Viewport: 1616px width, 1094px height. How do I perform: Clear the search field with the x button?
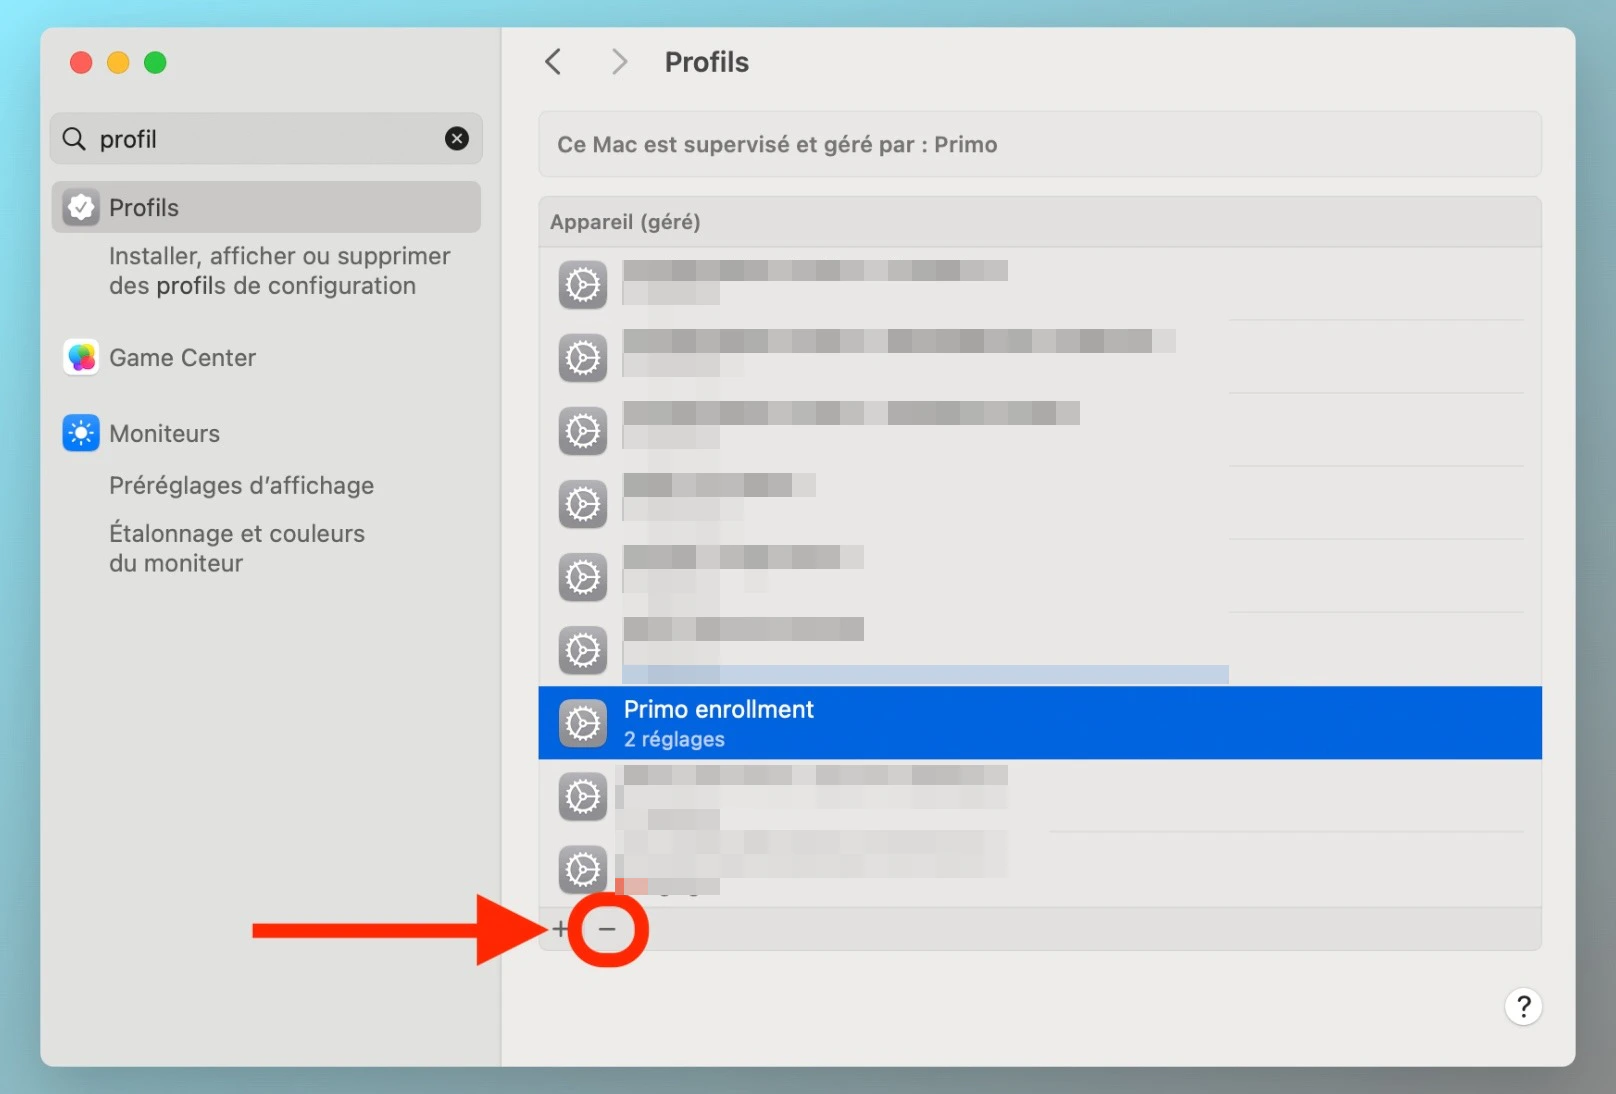click(x=456, y=139)
